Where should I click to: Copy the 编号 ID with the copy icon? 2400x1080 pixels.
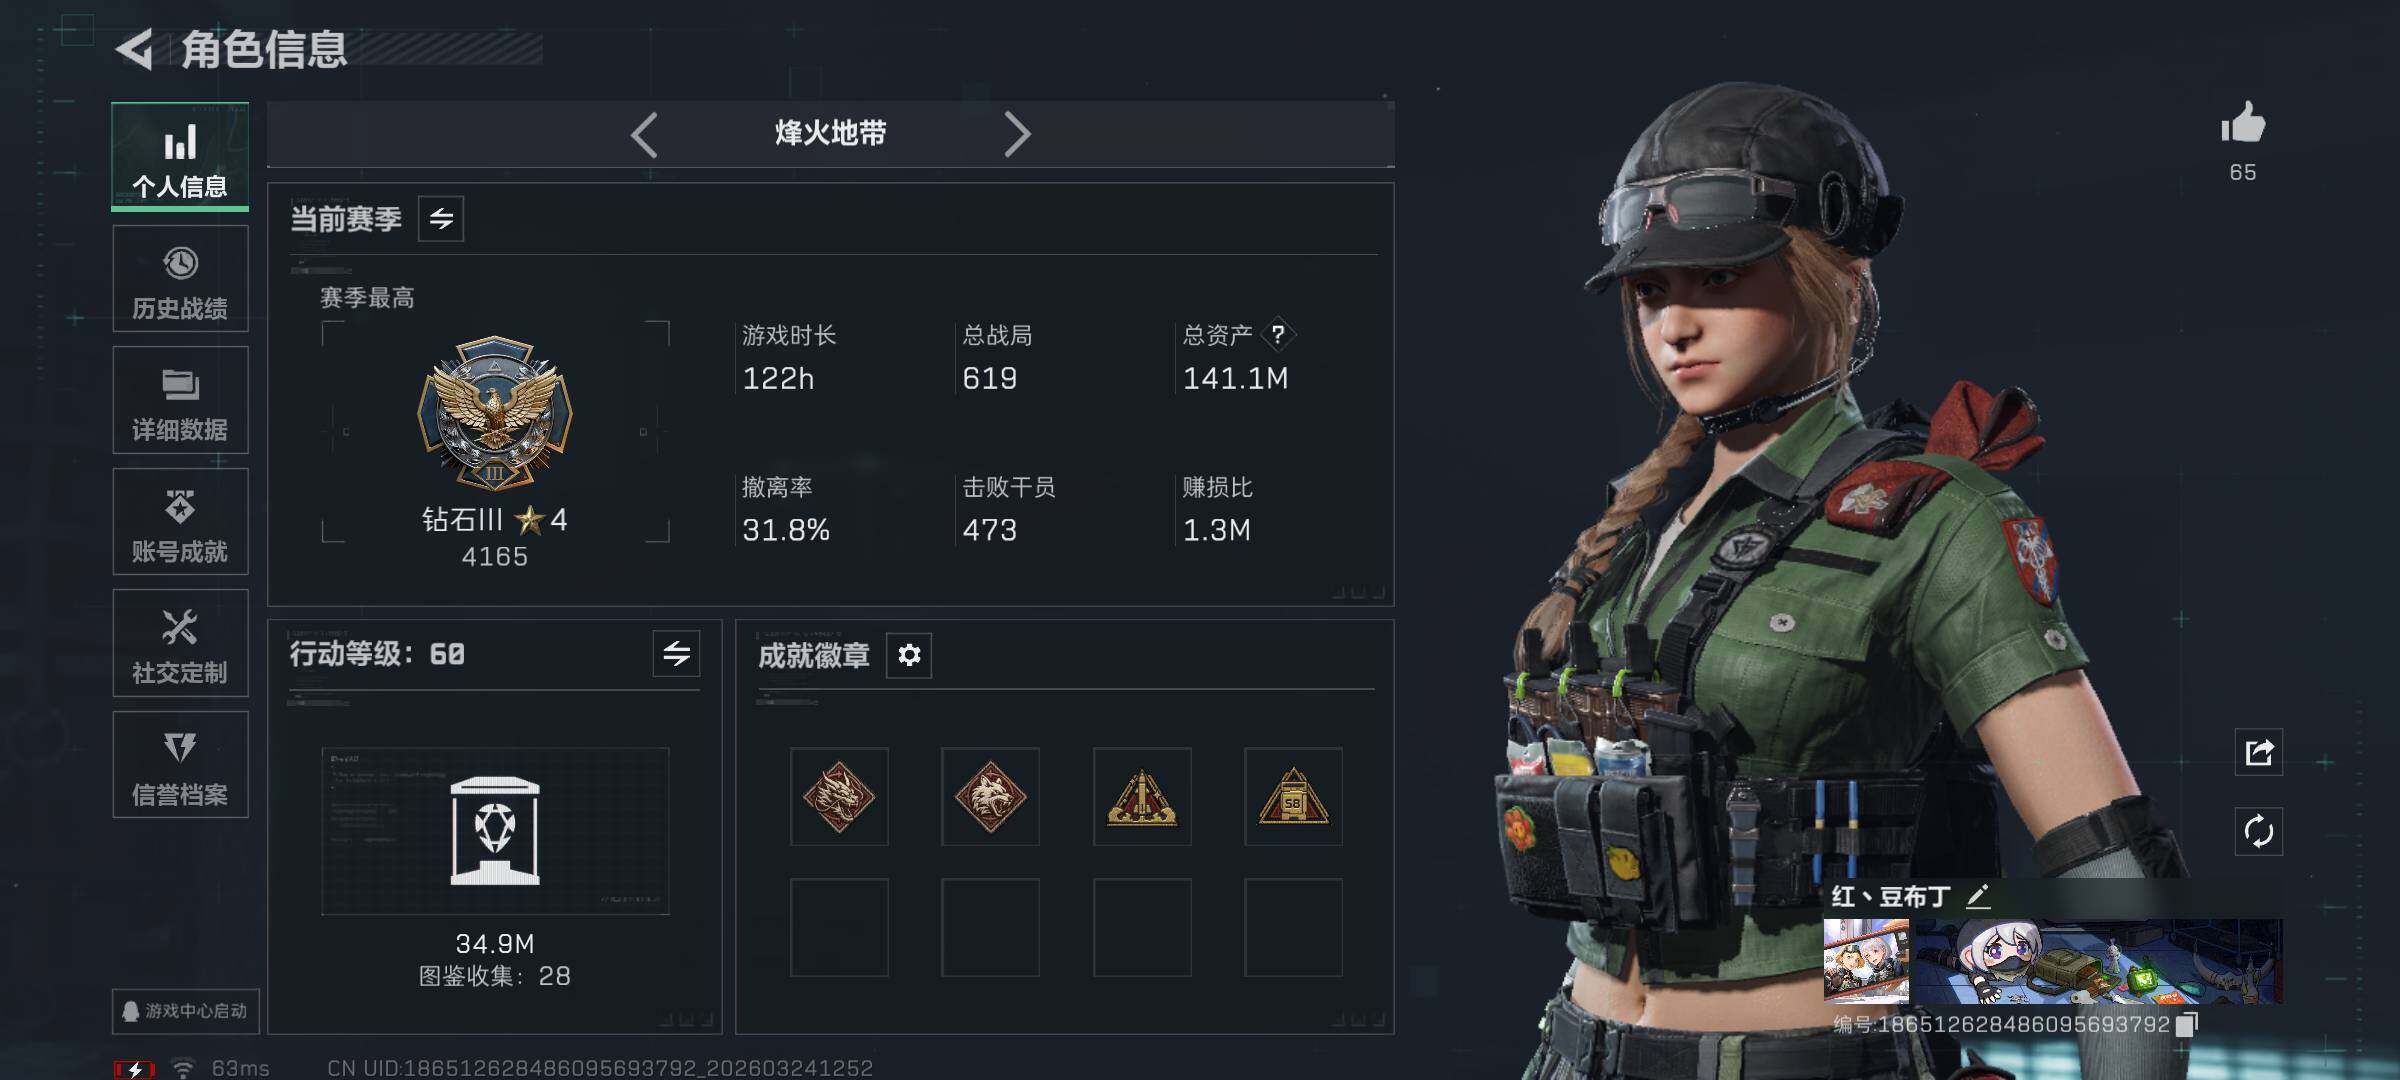point(2186,1024)
